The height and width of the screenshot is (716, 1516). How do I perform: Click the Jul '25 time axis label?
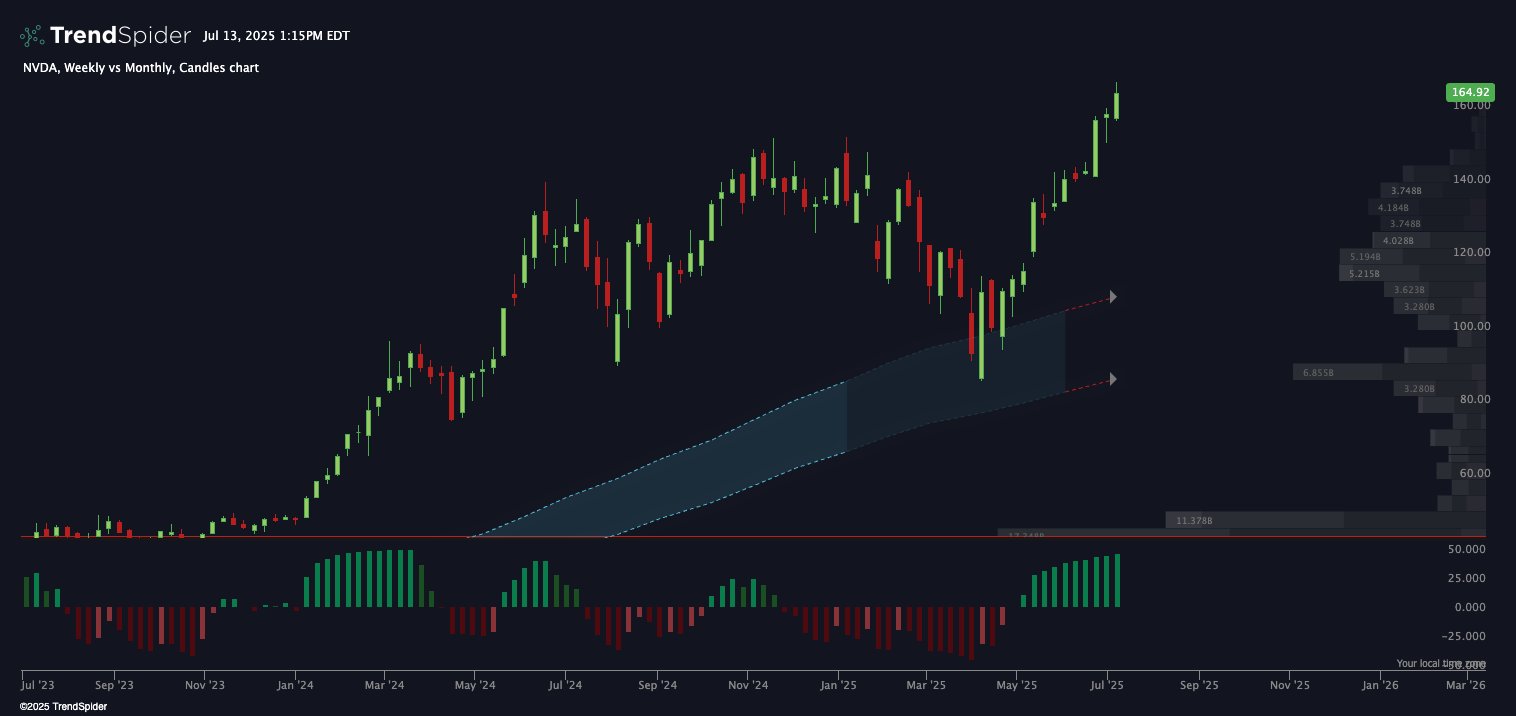tap(1107, 686)
